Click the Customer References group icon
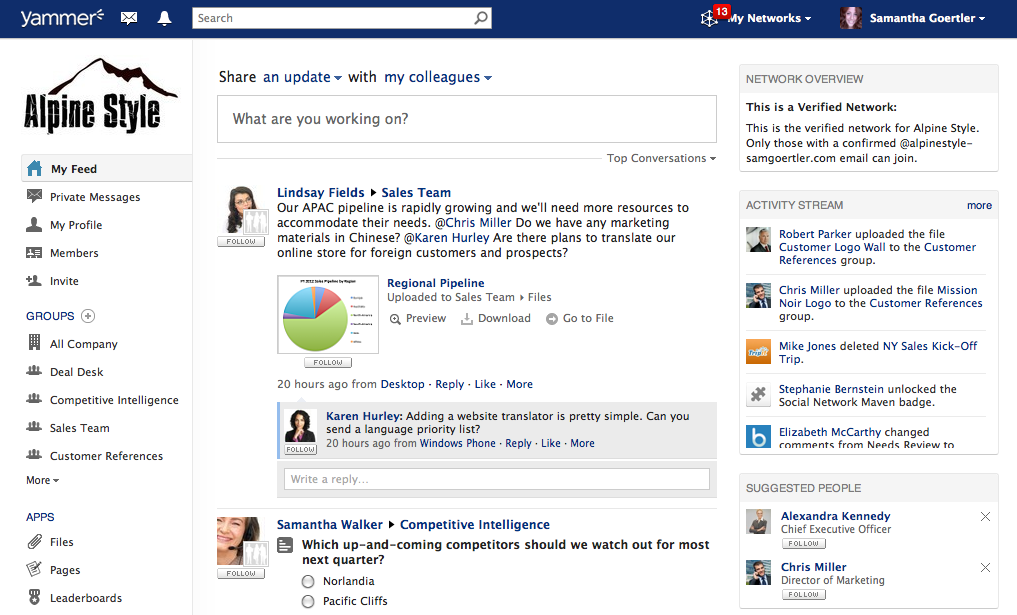Image resolution: width=1017 pixels, height=615 pixels. [x=34, y=454]
